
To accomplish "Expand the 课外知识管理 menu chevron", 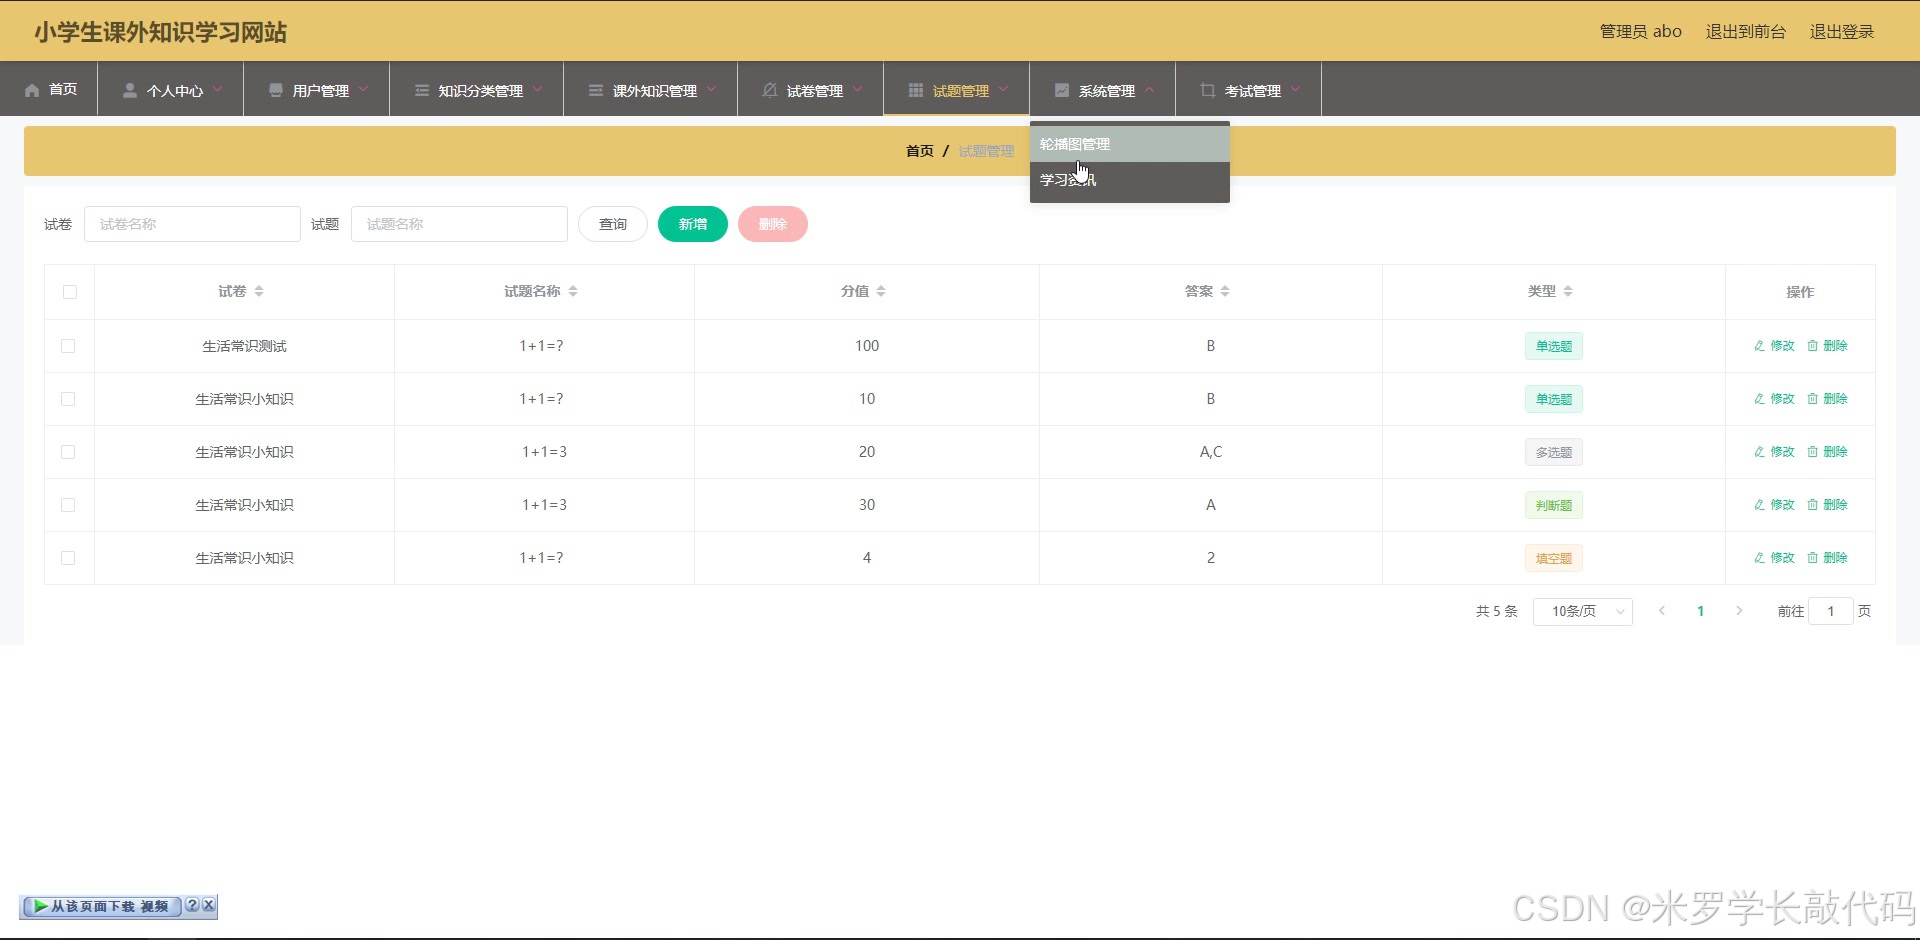I will (711, 90).
